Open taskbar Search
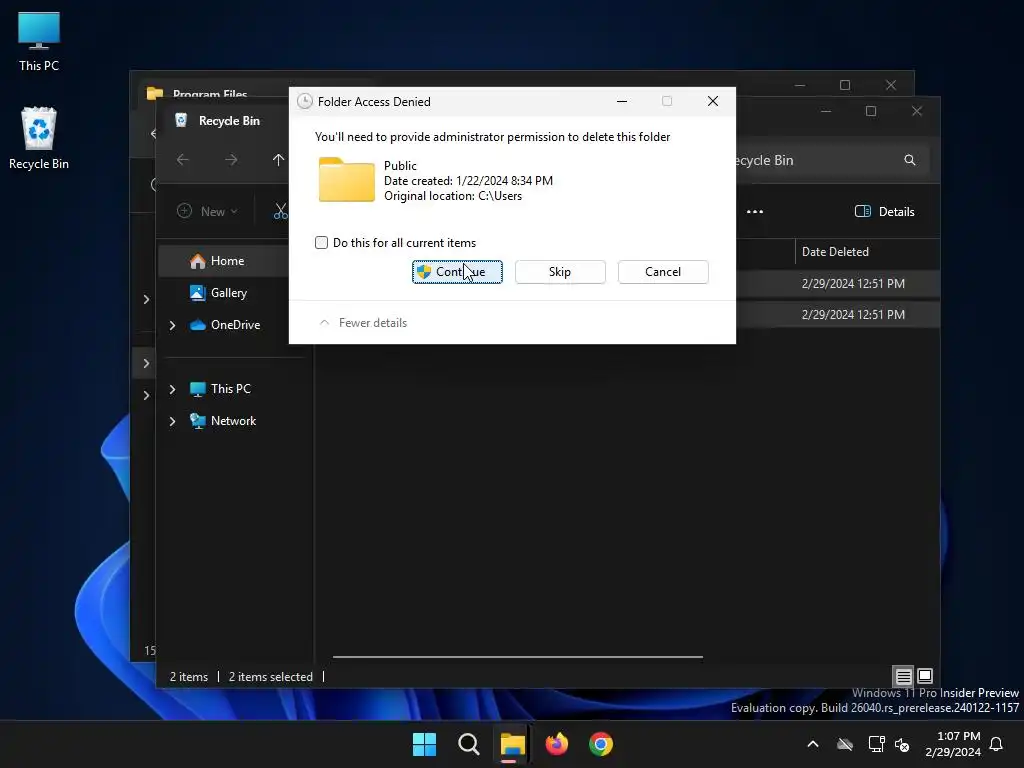1024x768 pixels. pyautogui.click(x=468, y=744)
